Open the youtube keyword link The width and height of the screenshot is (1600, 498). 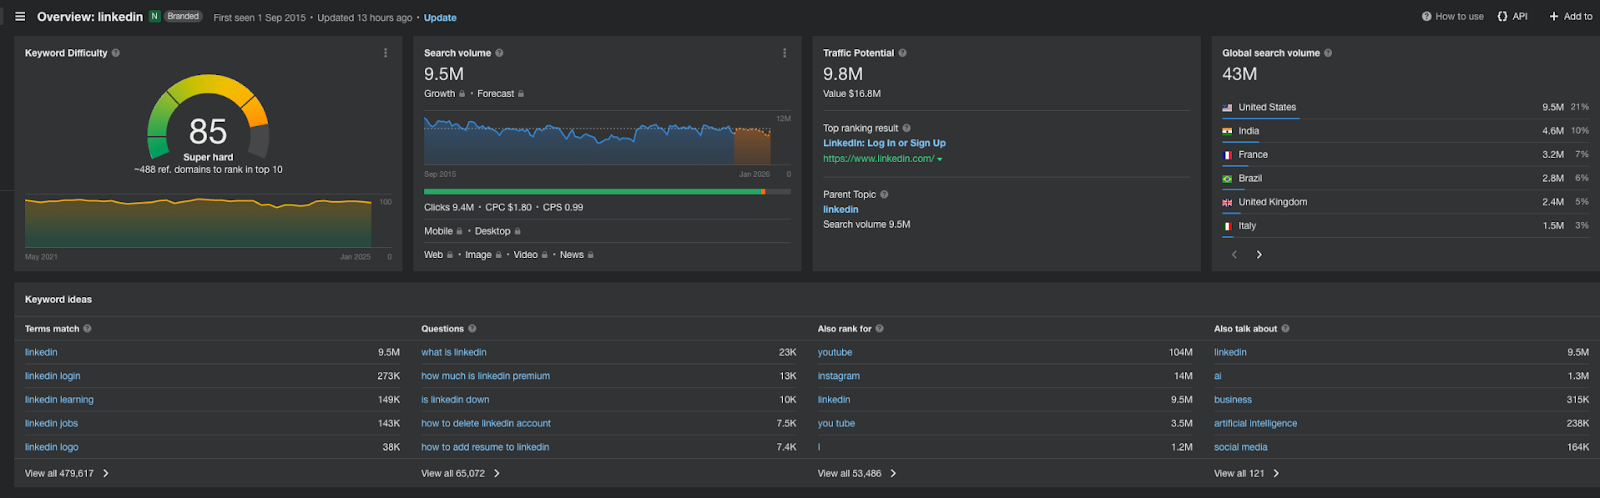[835, 353]
